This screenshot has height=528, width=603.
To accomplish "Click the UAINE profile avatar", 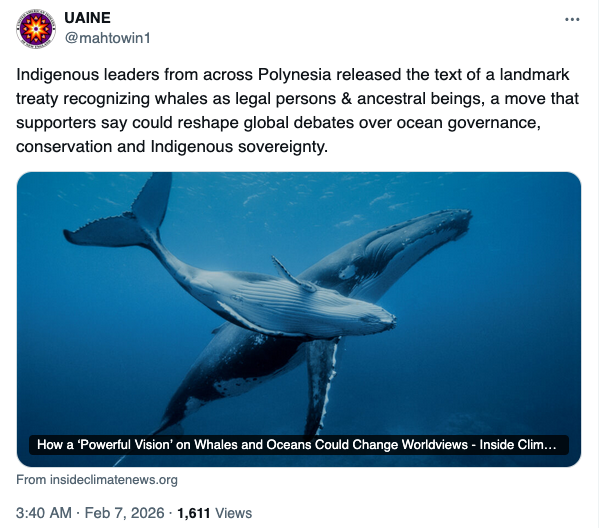I will click(x=36, y=28).
